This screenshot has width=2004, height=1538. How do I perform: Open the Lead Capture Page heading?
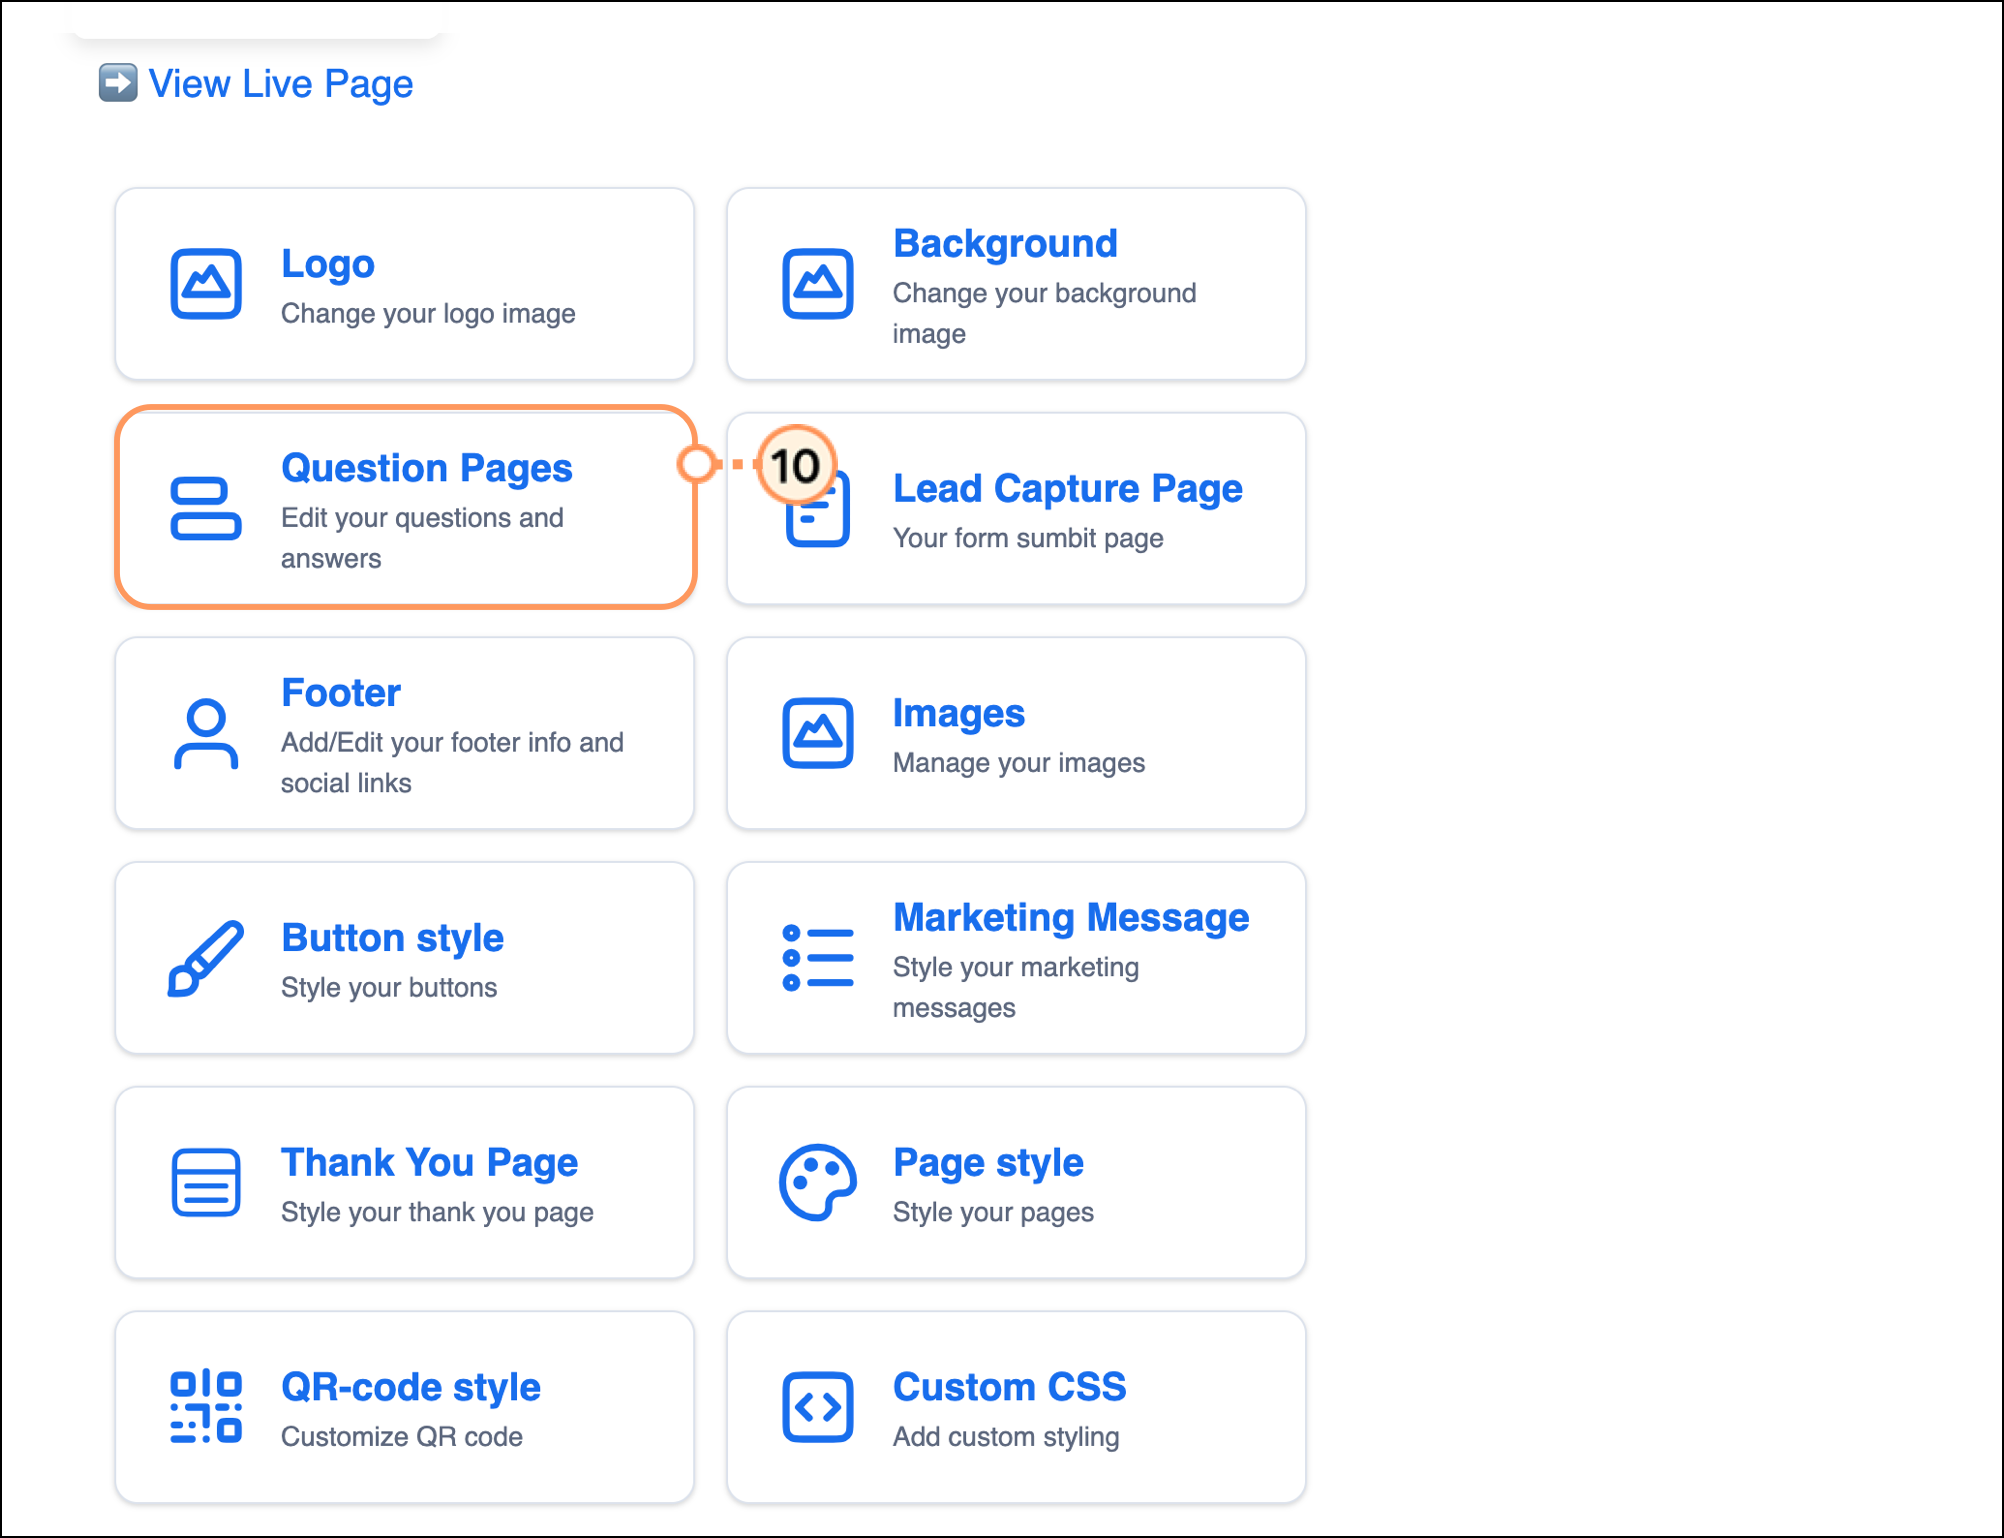point(1068,489)
